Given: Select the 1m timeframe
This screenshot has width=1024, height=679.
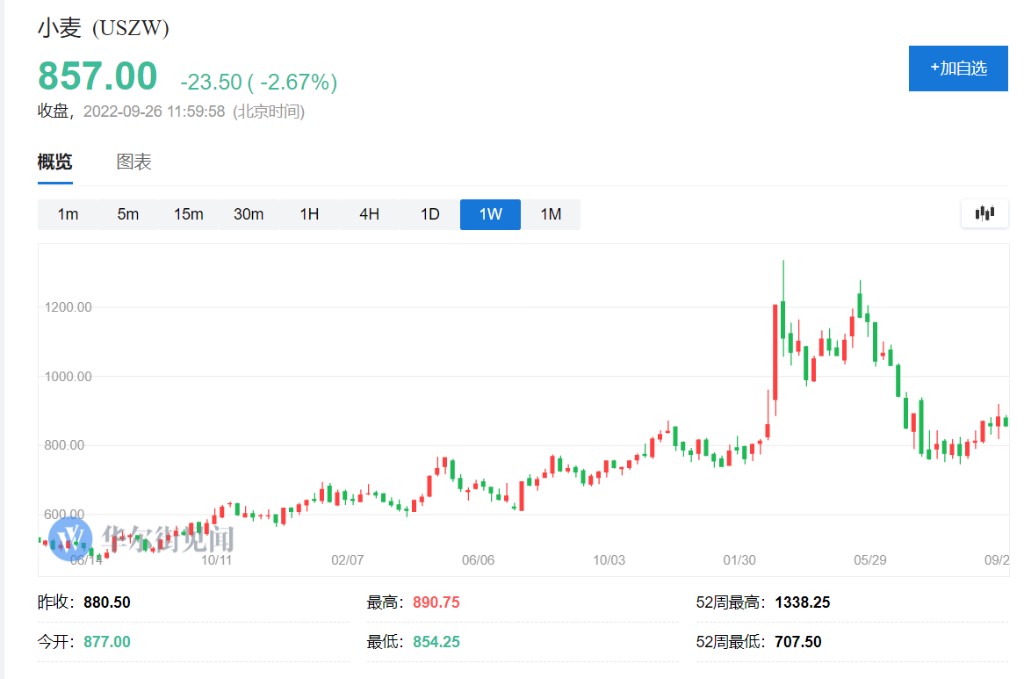Looking at the screenshot, I should [68, 214].
